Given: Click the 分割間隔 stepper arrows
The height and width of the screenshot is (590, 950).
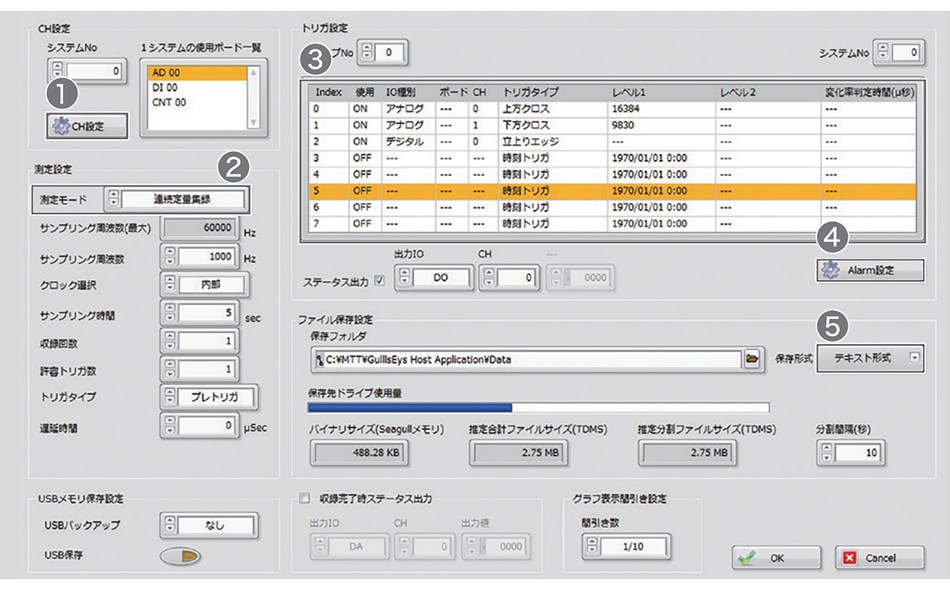Looking at the screenshot, I should click(826, 452).
